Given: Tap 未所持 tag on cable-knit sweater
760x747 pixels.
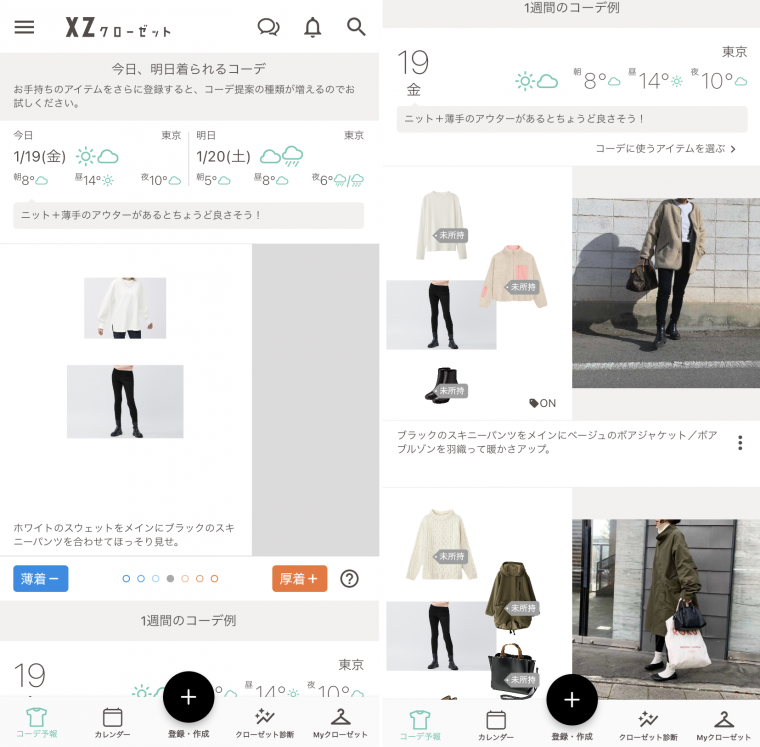Looking at the screenshot, I should pos(451,556).
